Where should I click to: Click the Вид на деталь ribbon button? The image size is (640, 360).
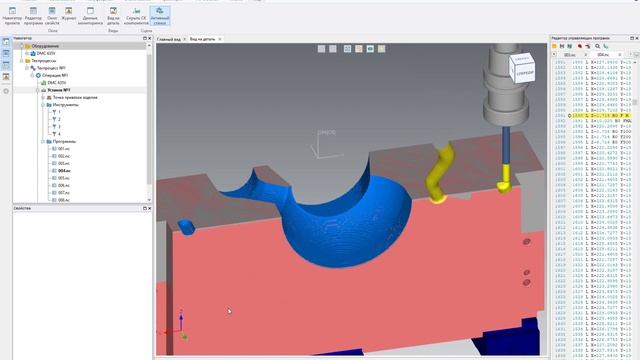pyautogui.click(x=113, y=16)
